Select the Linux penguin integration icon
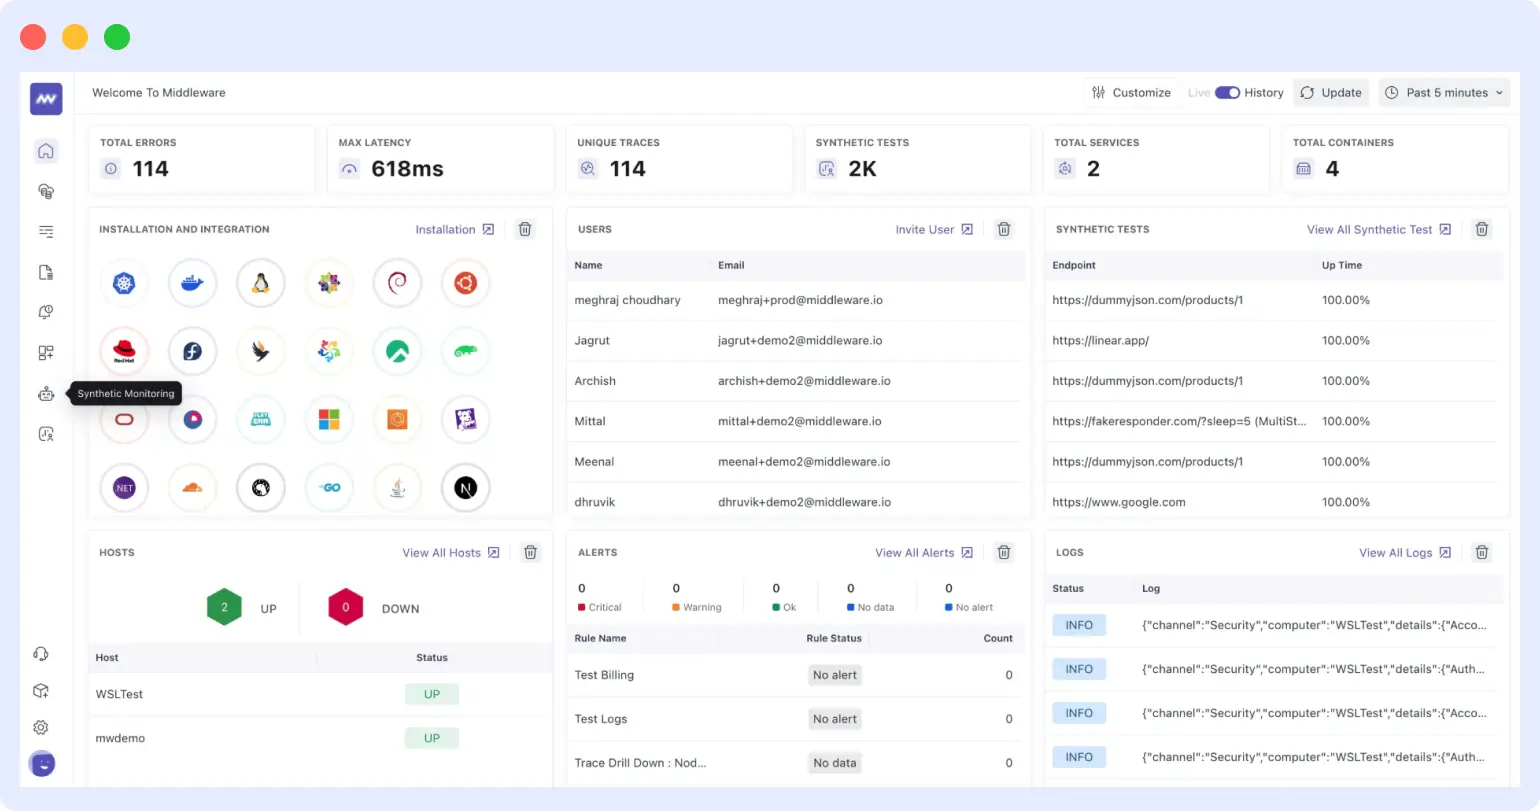Screen dimensions: 1540x811 click(x=261, y=284)
